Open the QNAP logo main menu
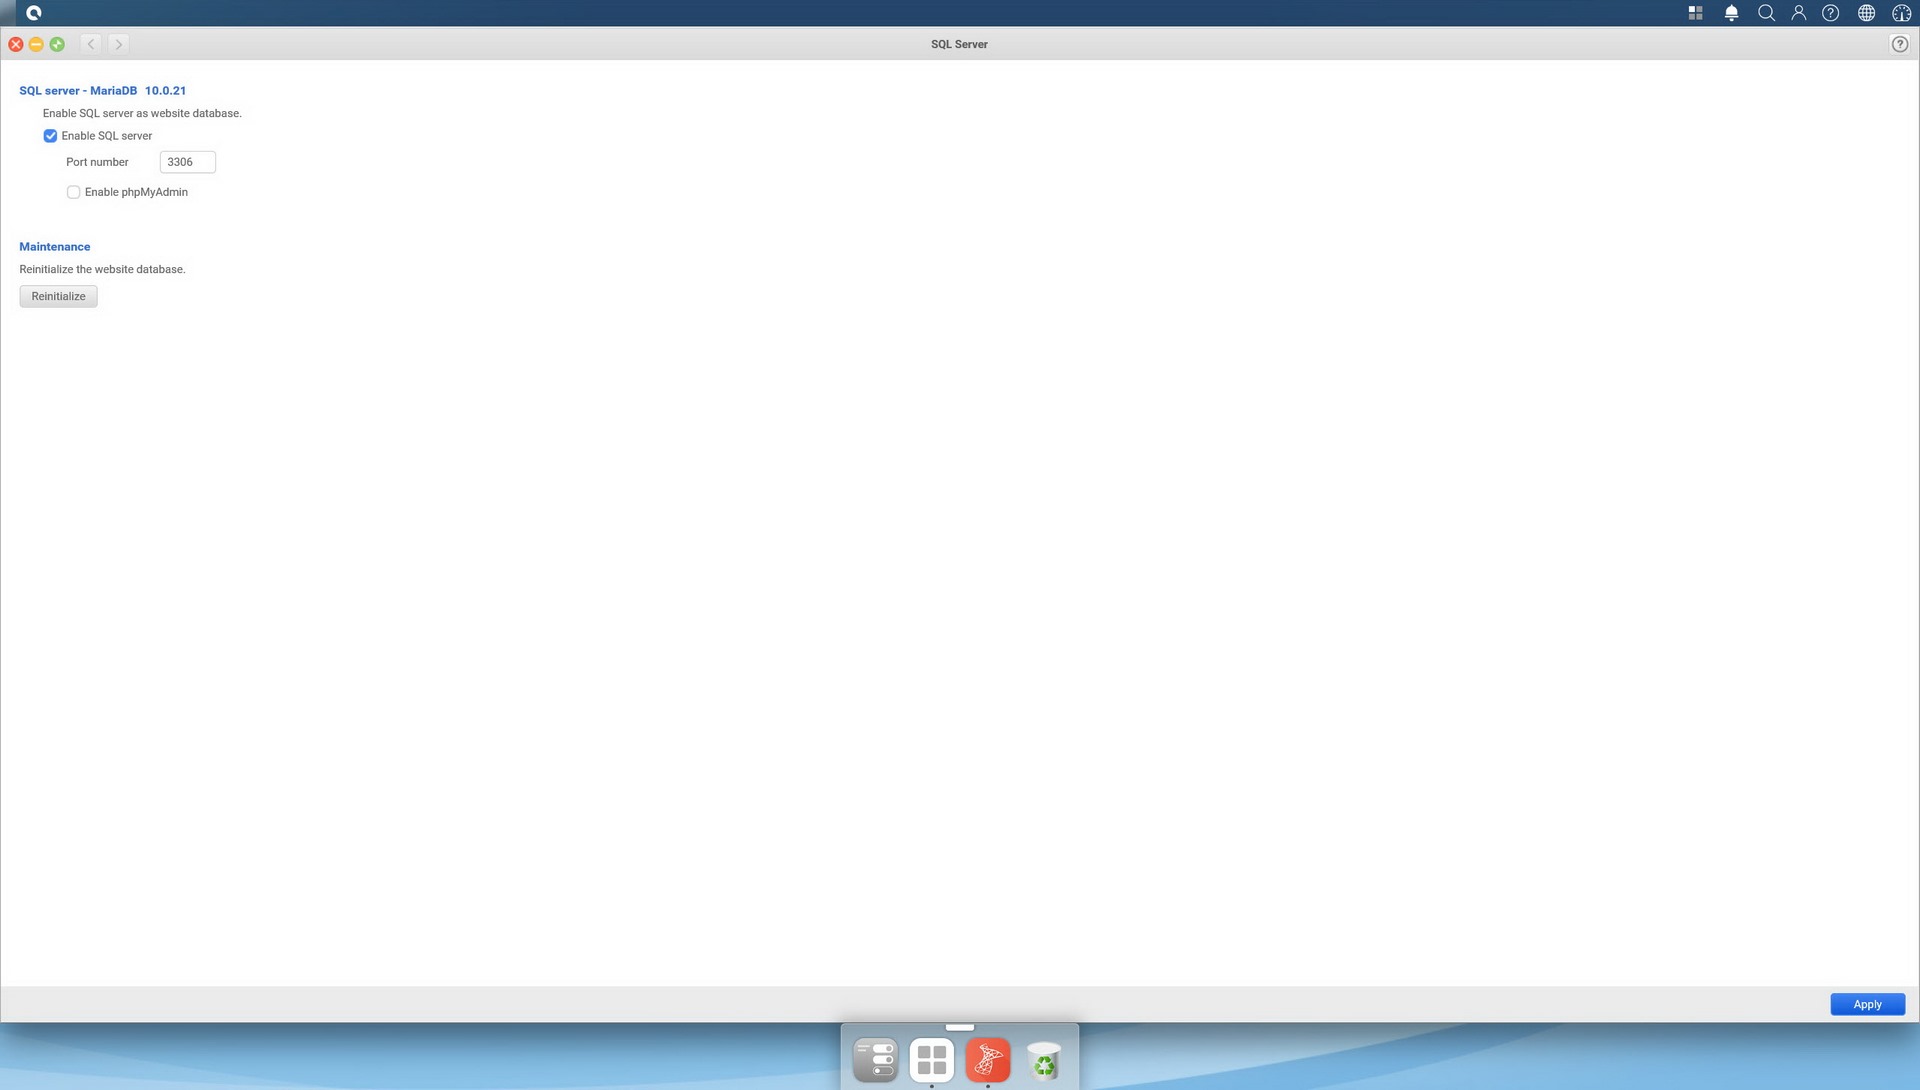This screenshot has width=1920, height=1090. [33, 13]
